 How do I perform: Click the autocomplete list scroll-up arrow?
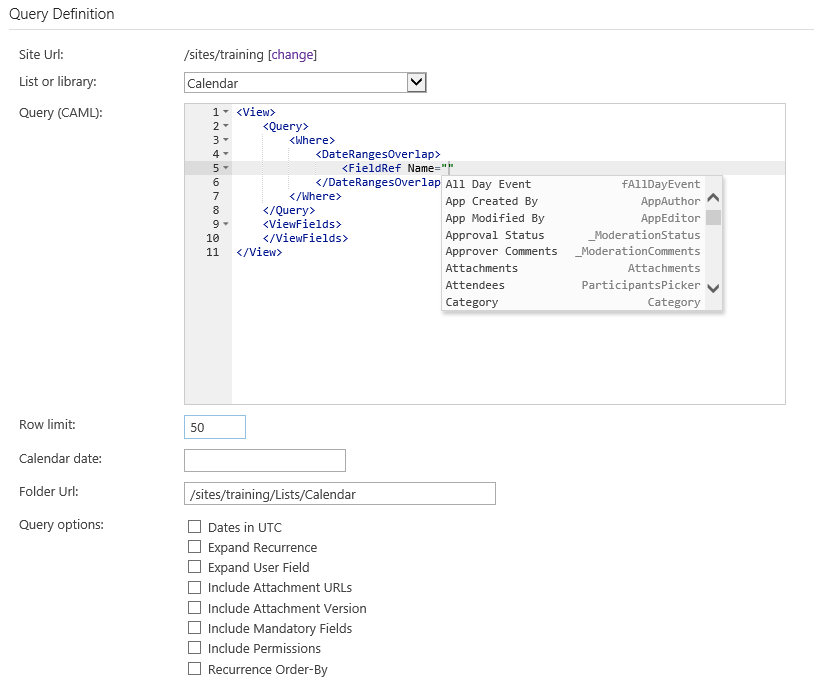(713, 198)
